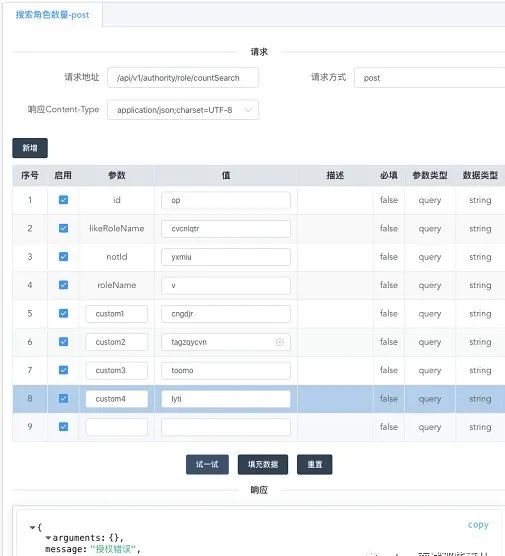Click the 值 column header
The image size is (505, 556).
pos(226,176)
